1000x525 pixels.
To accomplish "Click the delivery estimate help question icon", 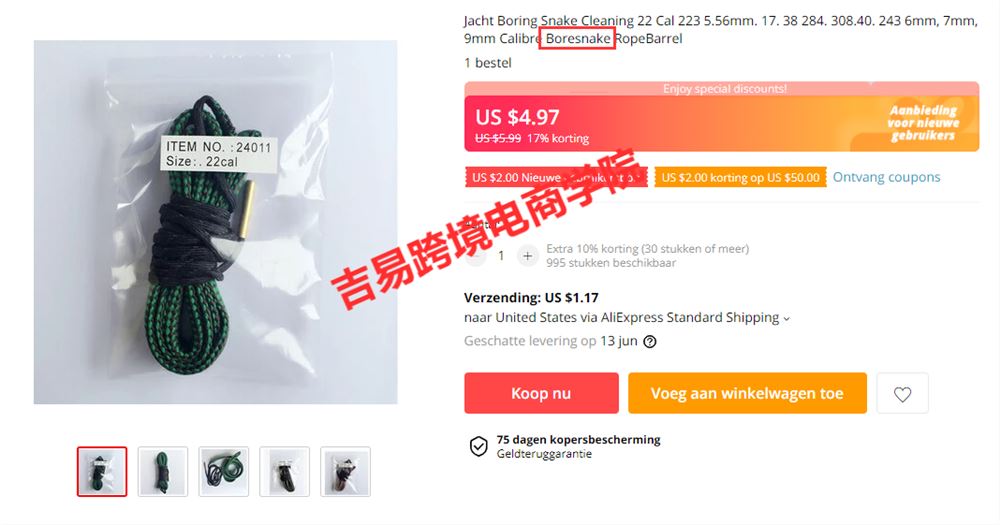I will pyautogui.click(x=649, y=342).
